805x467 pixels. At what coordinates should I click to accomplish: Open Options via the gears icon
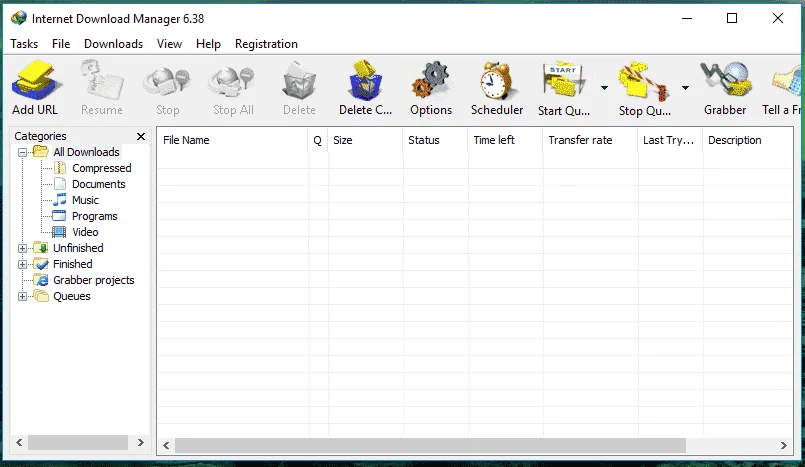[x=430, y=80]
